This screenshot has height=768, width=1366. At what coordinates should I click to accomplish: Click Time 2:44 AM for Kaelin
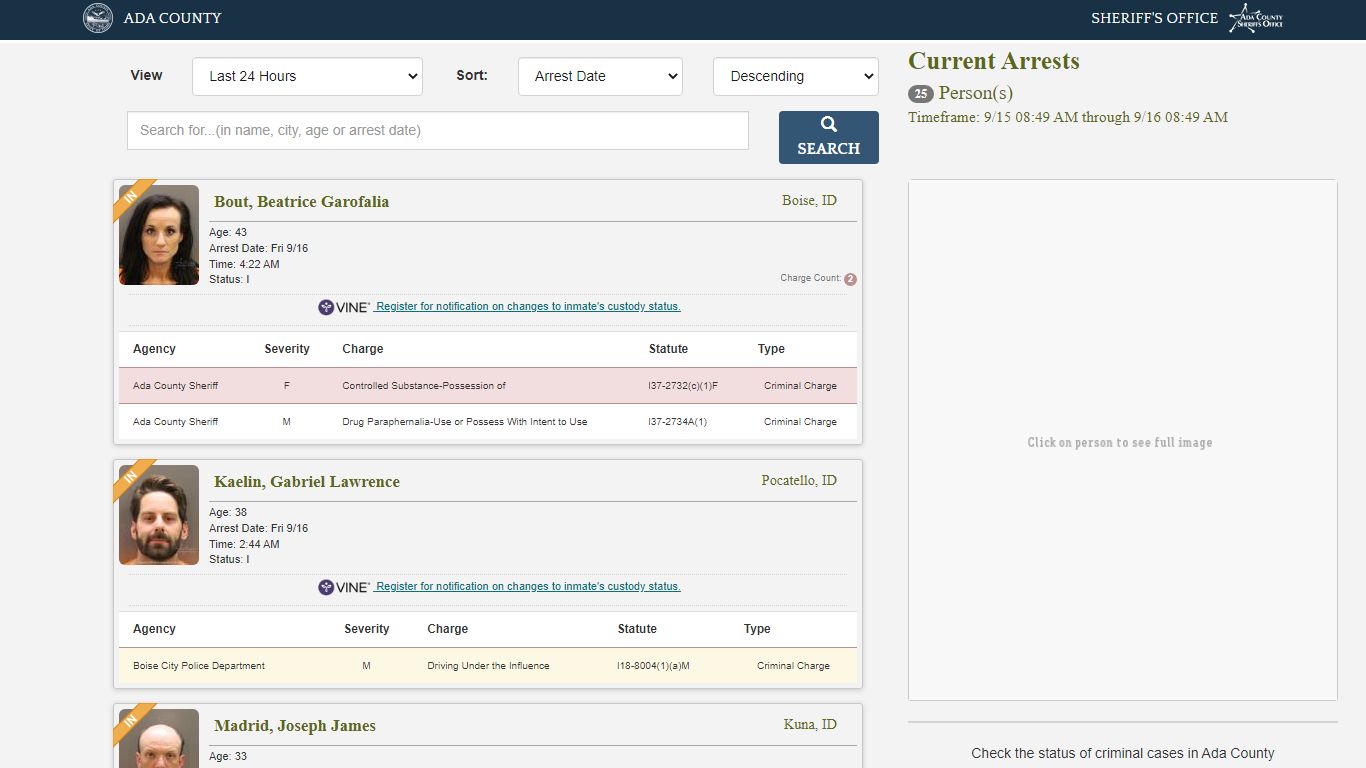pos(244,544)
